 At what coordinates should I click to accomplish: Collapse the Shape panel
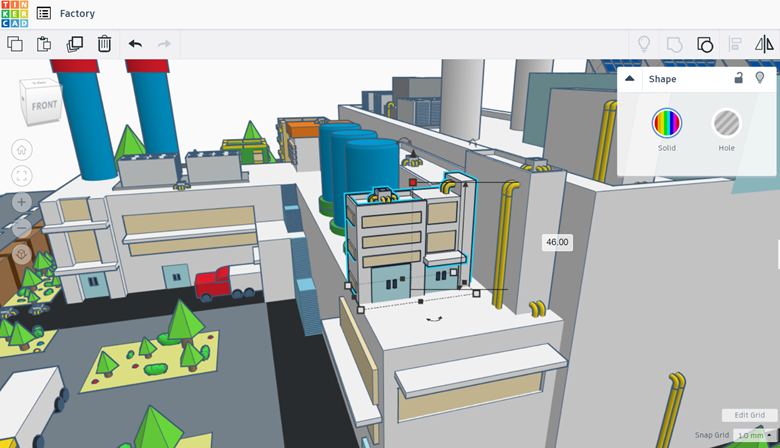tap(629, 79)
